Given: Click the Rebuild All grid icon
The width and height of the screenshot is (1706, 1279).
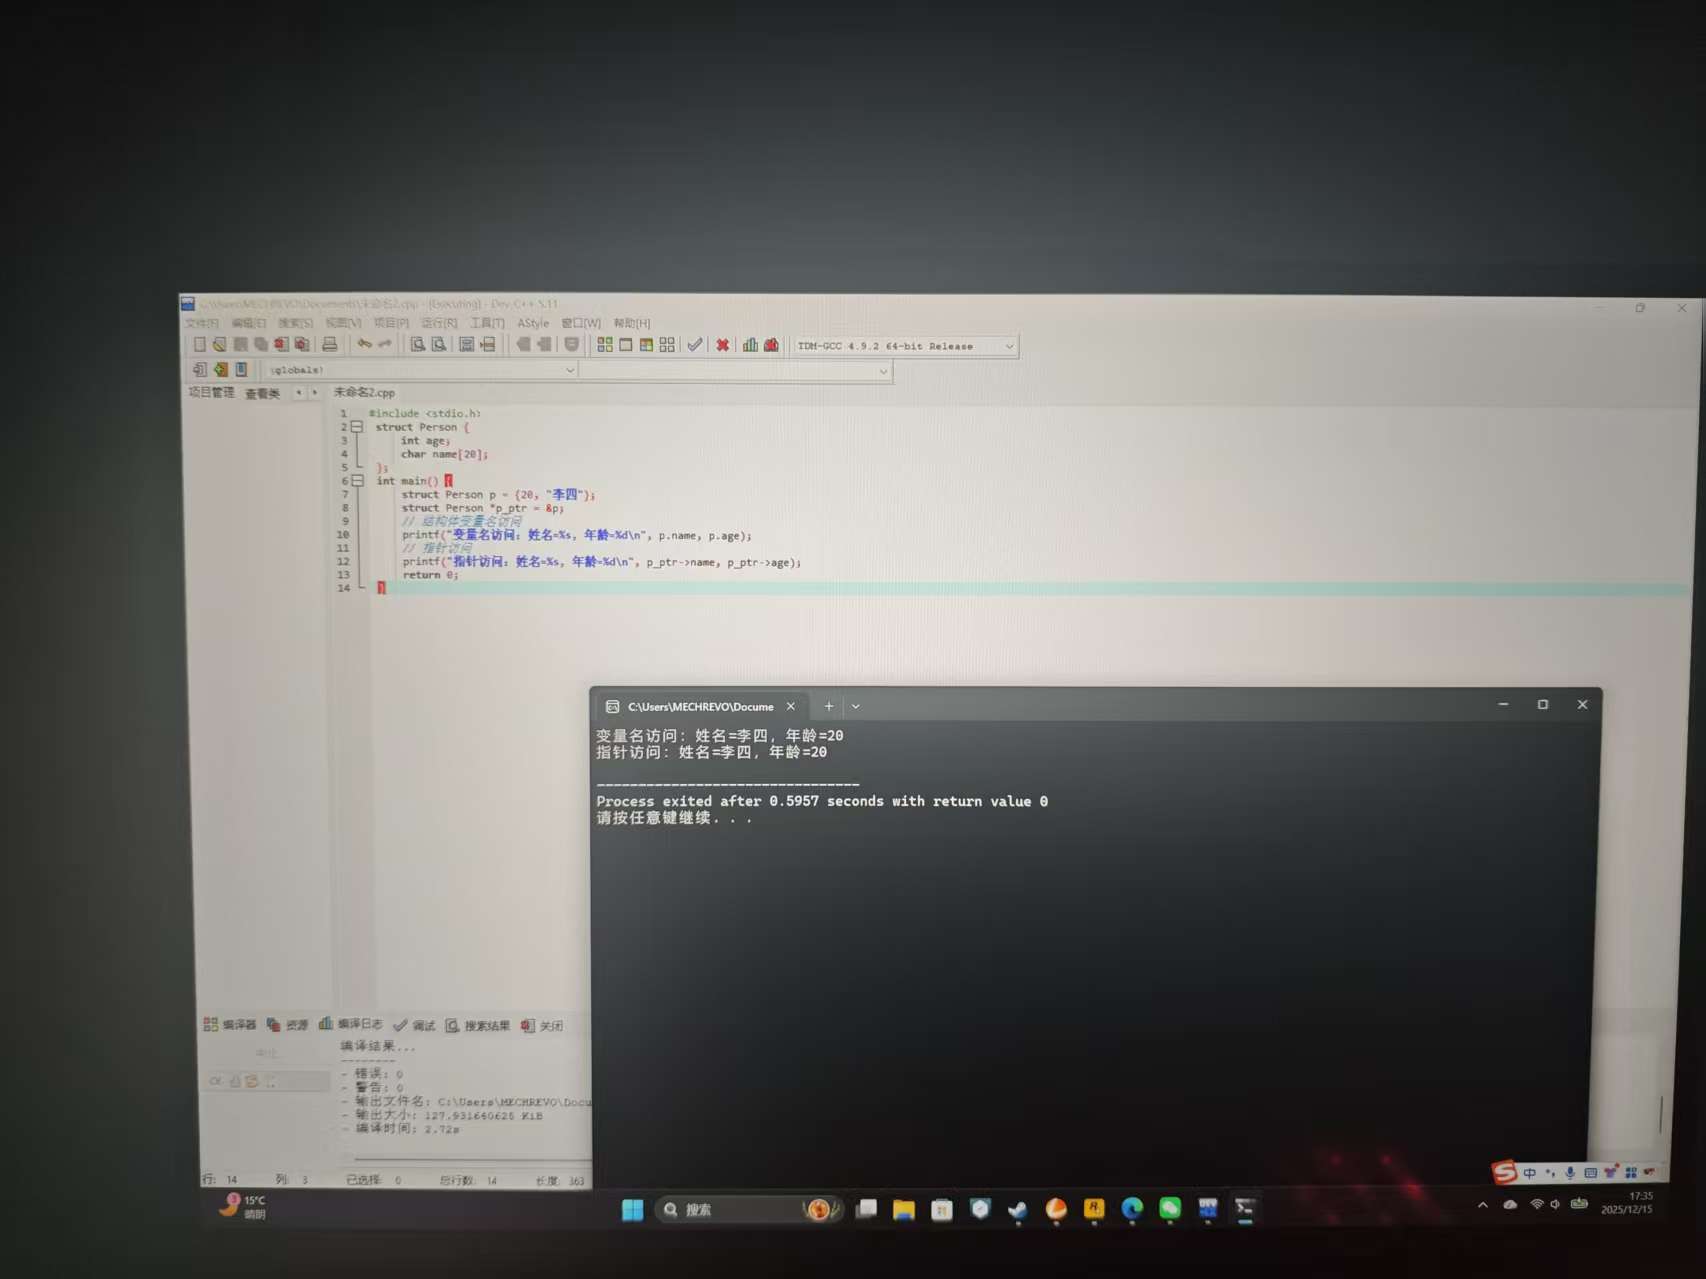Looking at the screenshot, I should [667, 344].
